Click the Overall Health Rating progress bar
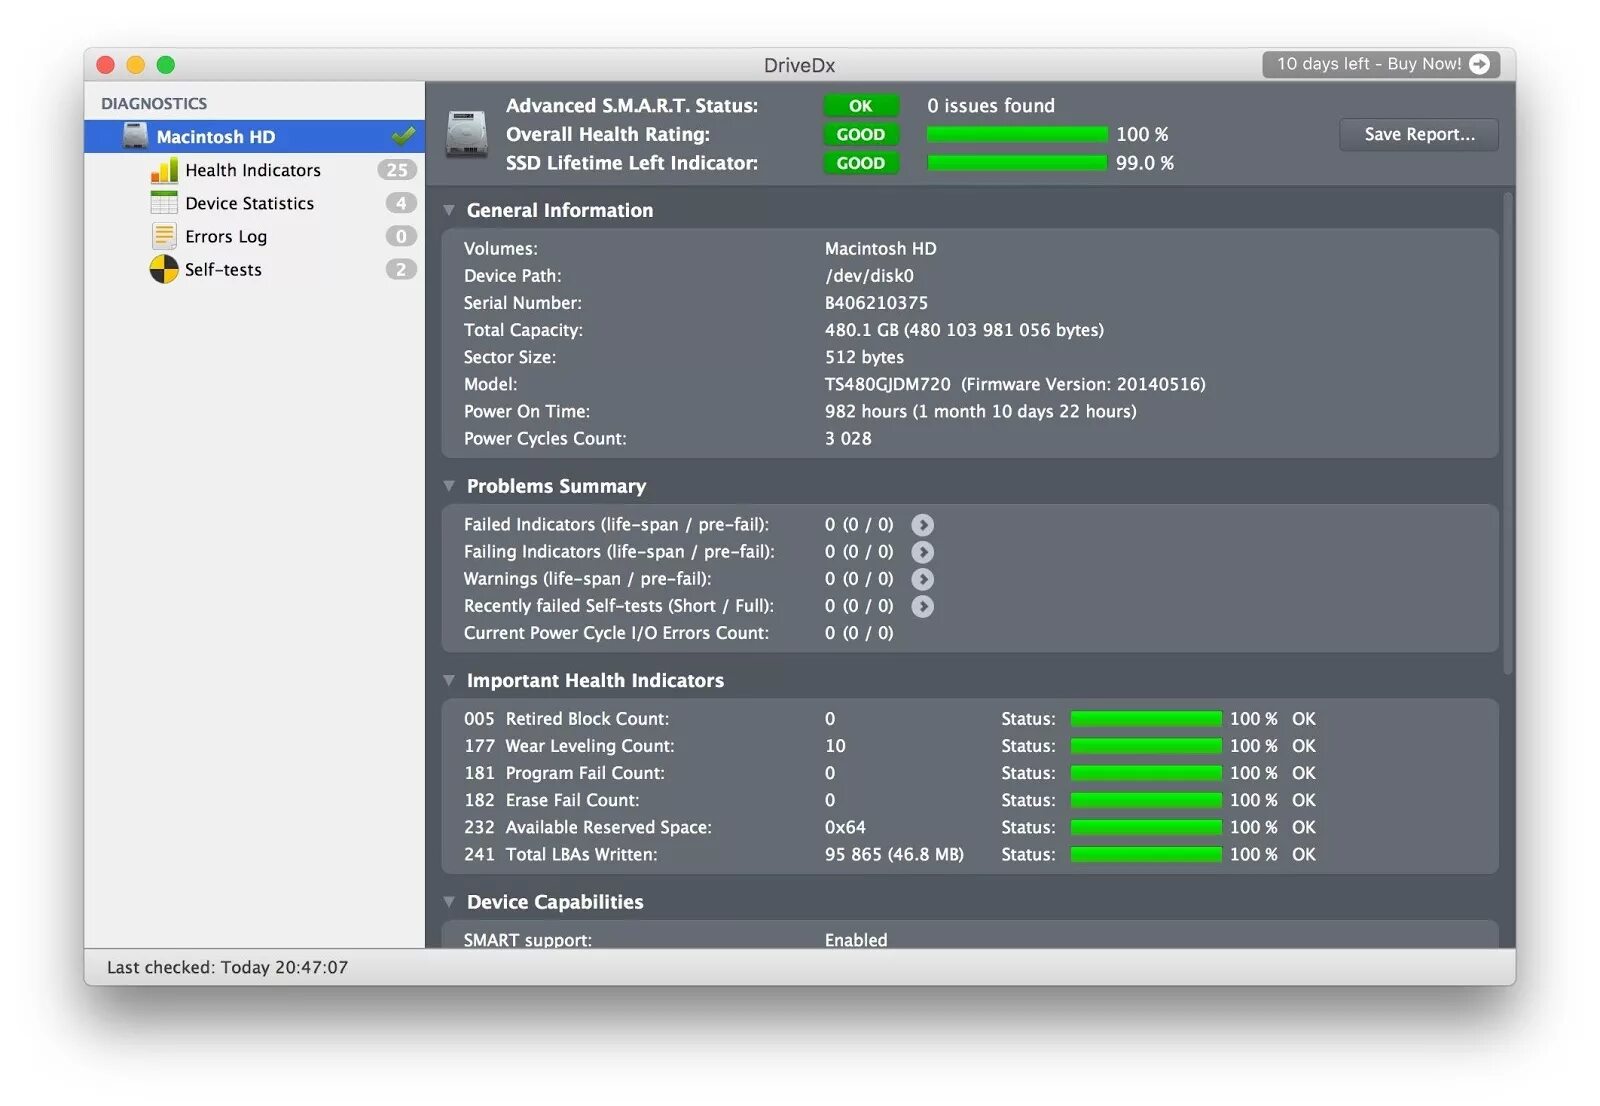The height and width of the screenshot is (1106, 1600). [1017, 134]
